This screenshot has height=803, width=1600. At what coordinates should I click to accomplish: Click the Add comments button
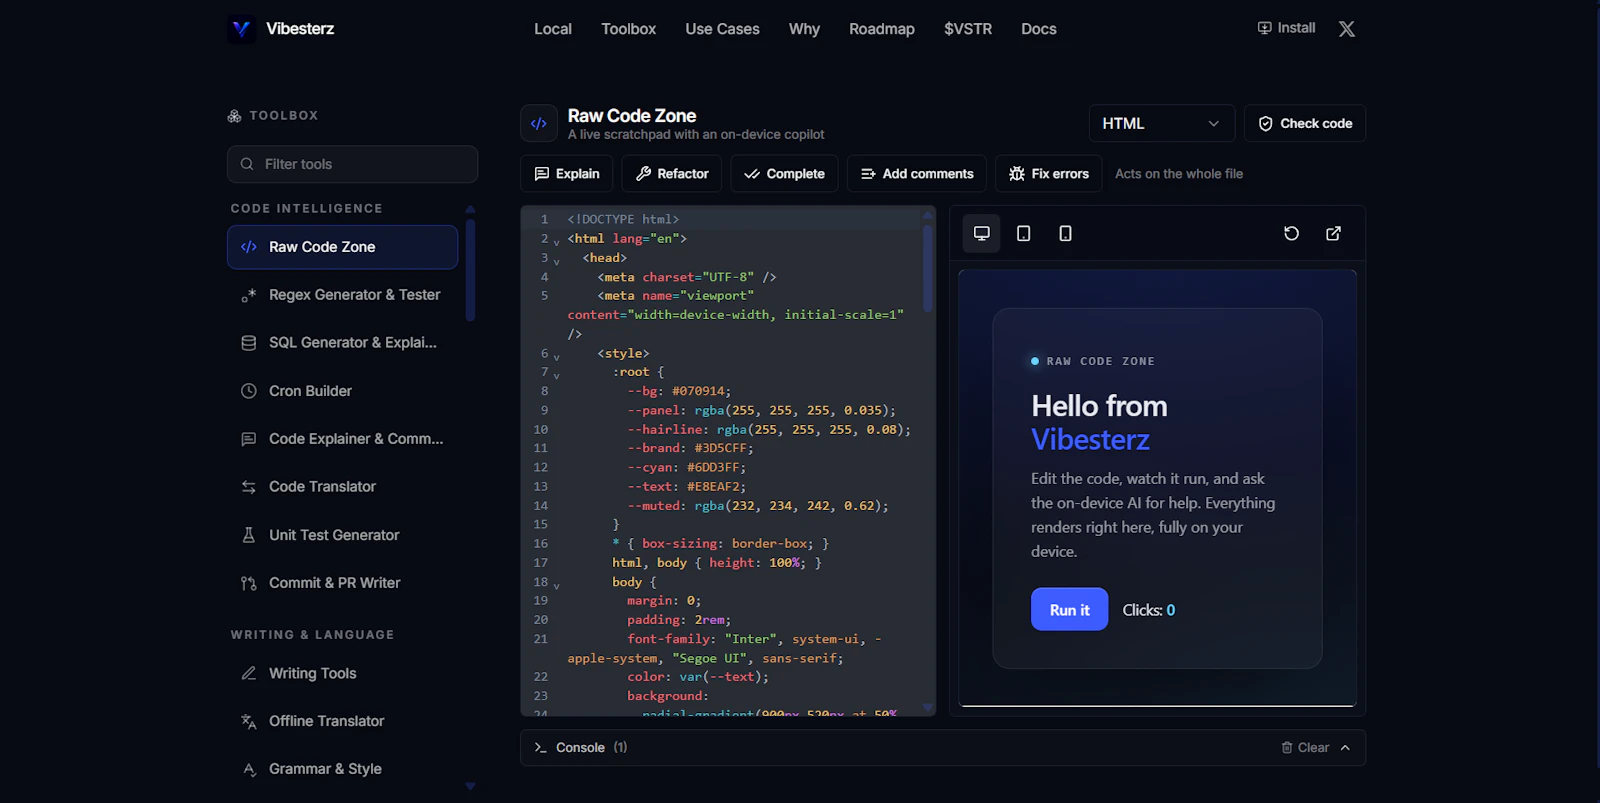point(917,174)
